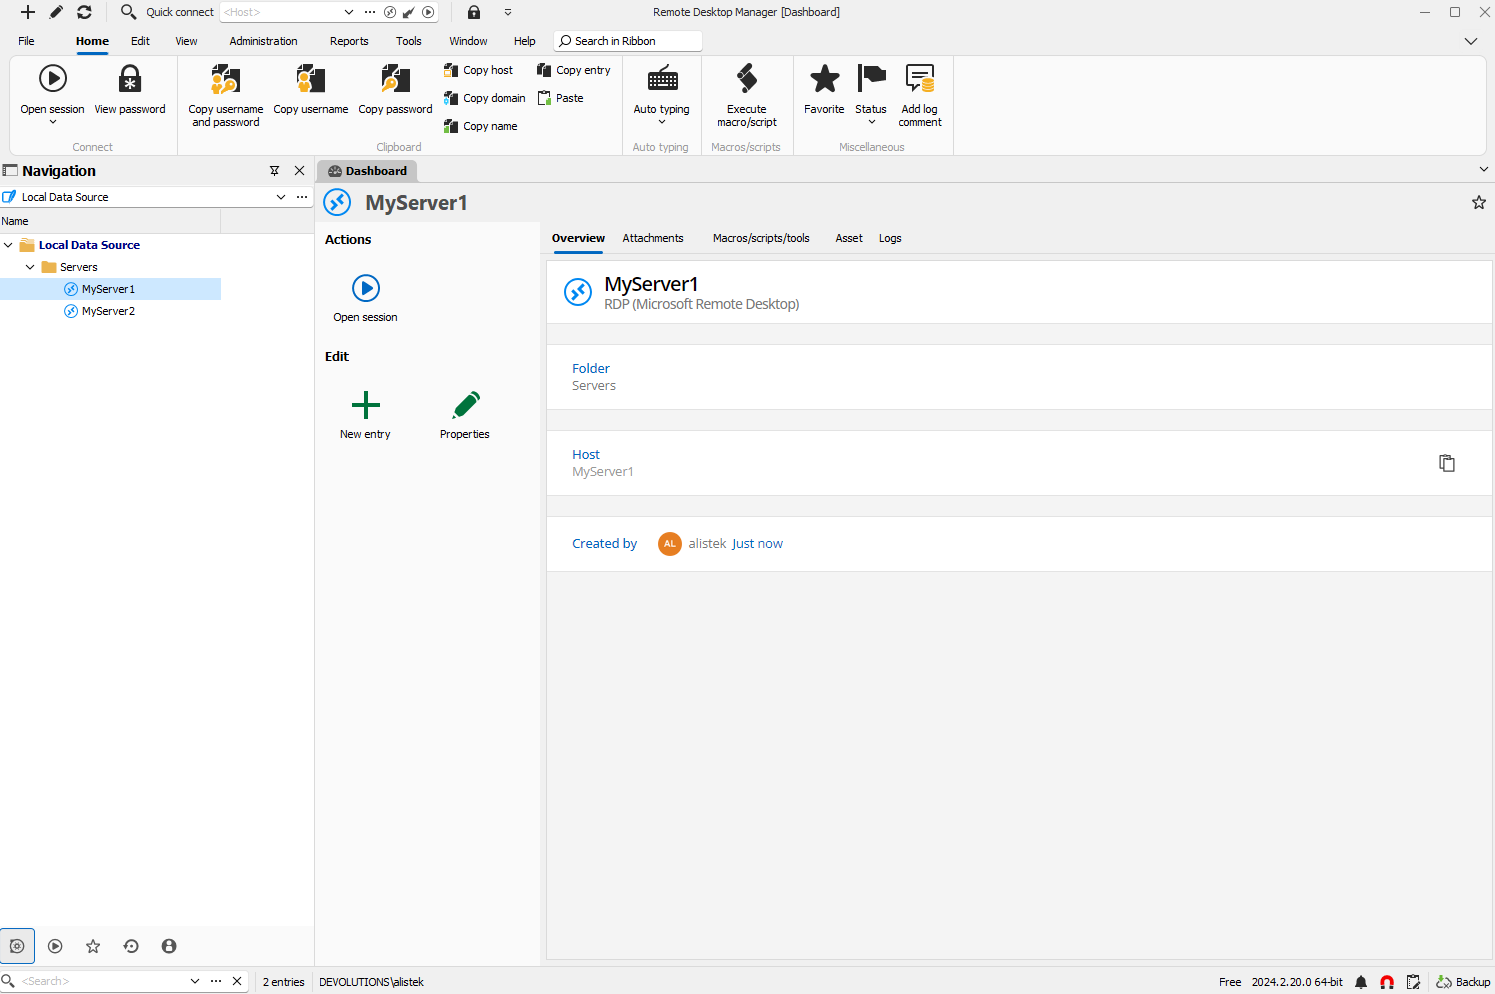Click the Open session ribbon icon
The image size is (1495, 994).
[x=53, y=78]
